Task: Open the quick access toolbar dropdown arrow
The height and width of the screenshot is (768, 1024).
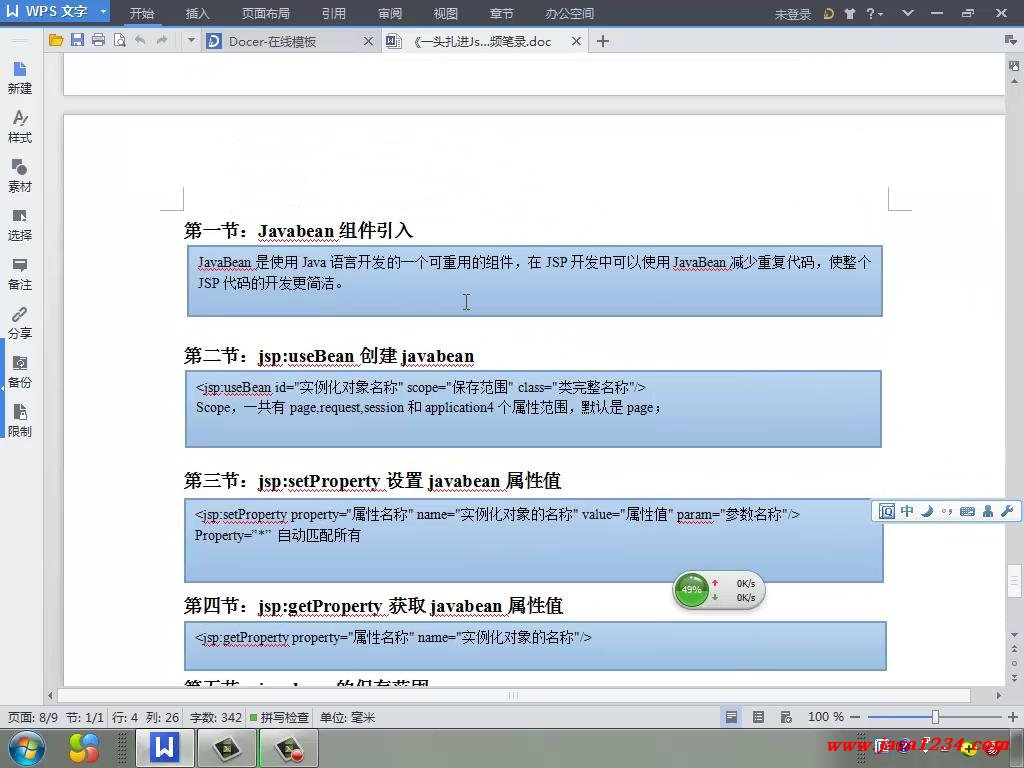Action: pos(190,41)
